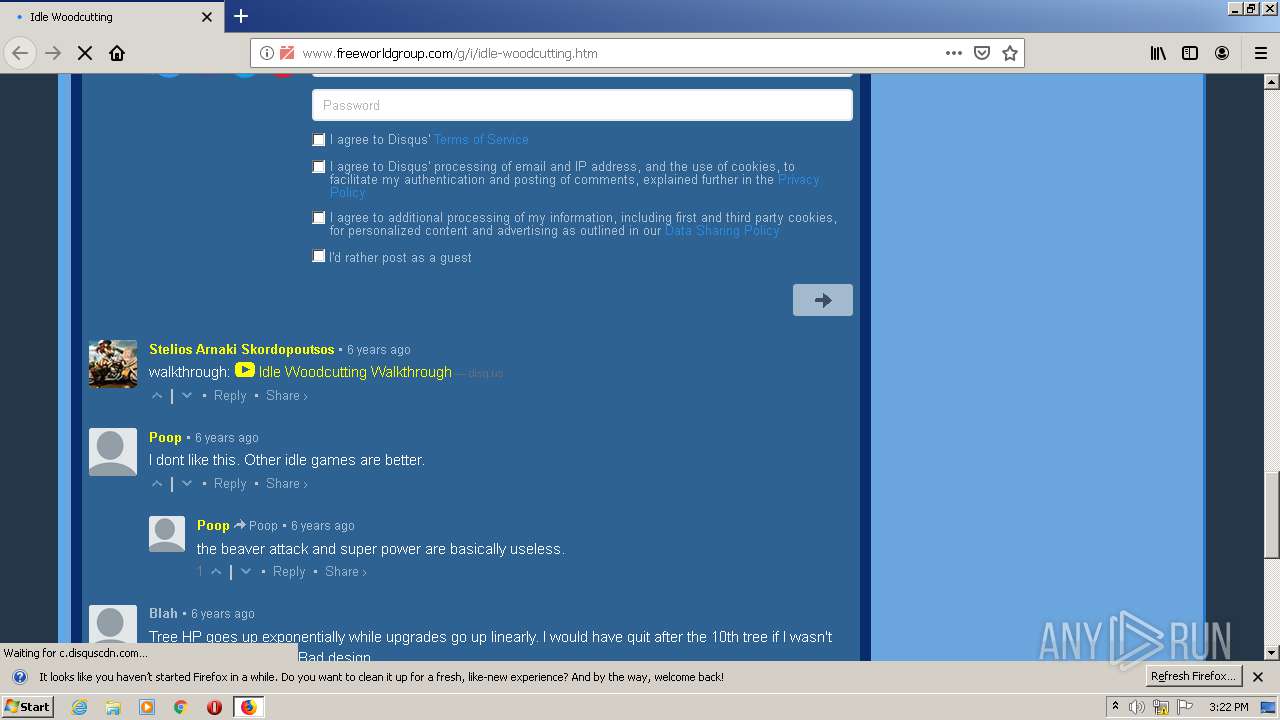Open the Library bookshelf icon
This screenshot has height=720, width=1280.
[x=1158, y=53]
